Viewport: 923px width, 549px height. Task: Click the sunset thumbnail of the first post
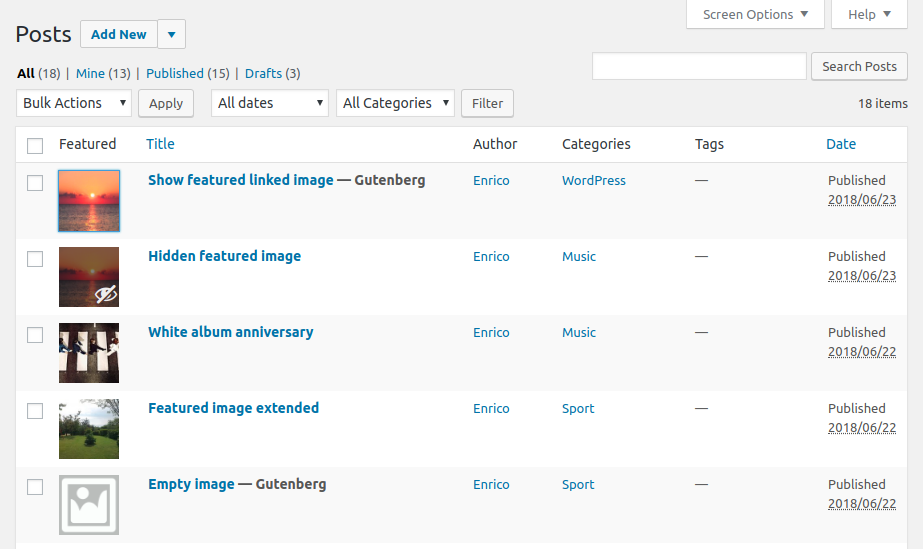coord(89,200)
